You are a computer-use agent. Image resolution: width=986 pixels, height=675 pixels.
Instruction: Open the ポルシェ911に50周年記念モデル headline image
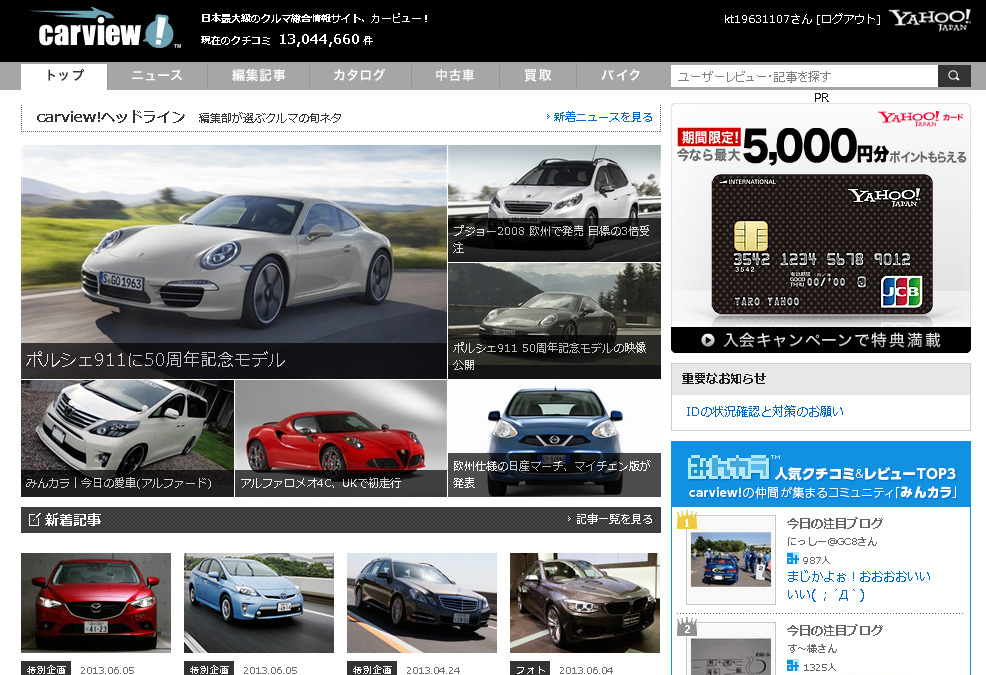(234, 262)
